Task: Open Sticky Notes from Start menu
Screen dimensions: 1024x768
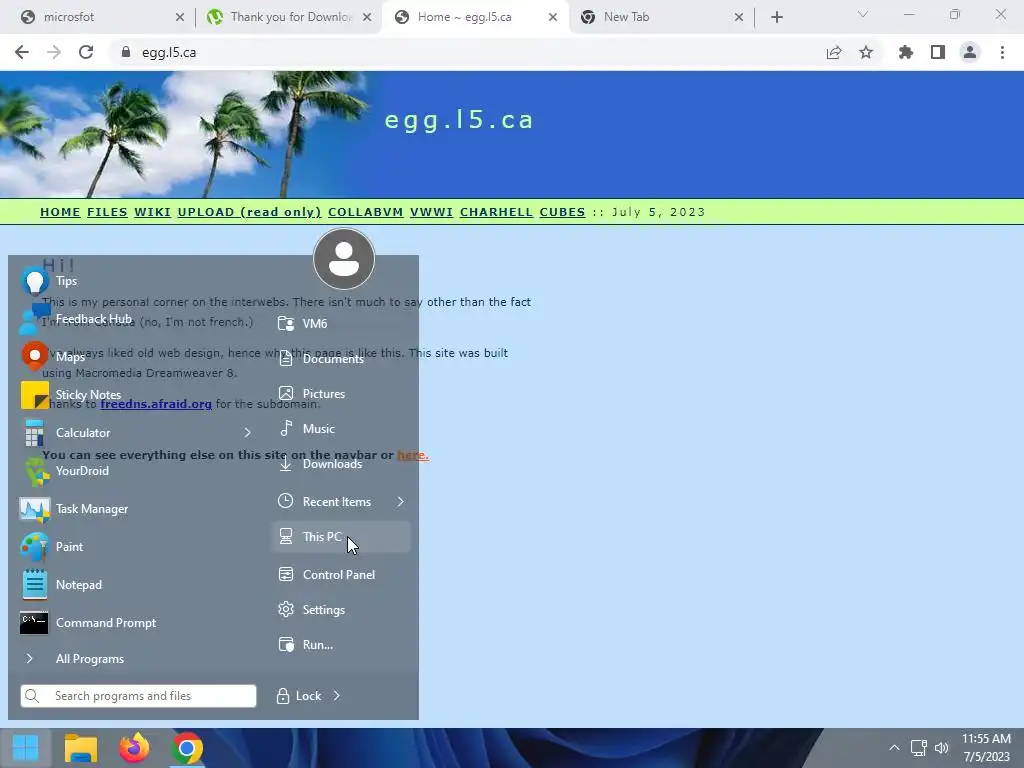Action: [135, 394]
